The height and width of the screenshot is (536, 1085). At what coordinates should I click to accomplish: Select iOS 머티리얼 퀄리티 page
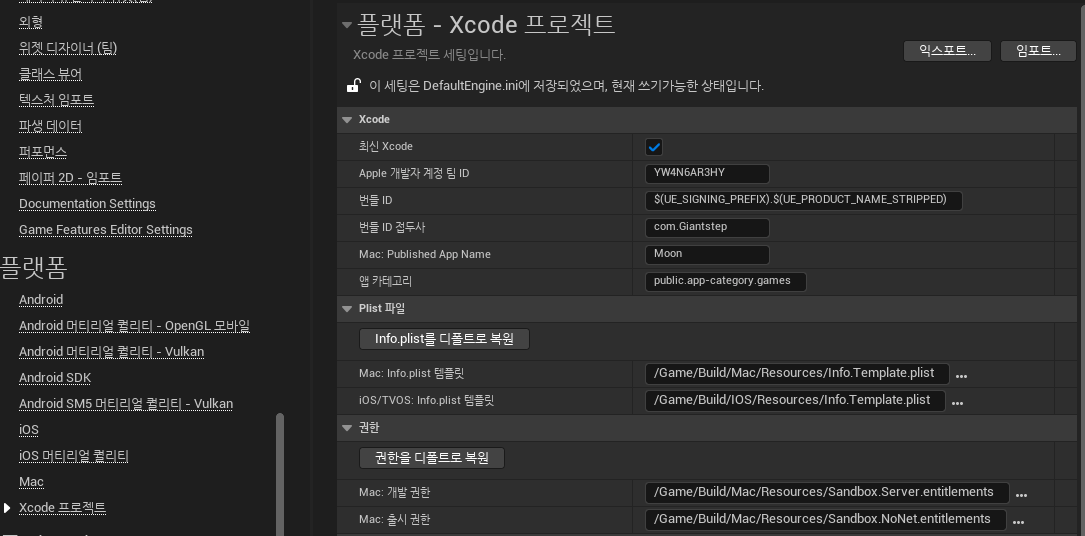pyautogui.click(x=73, y=456)
